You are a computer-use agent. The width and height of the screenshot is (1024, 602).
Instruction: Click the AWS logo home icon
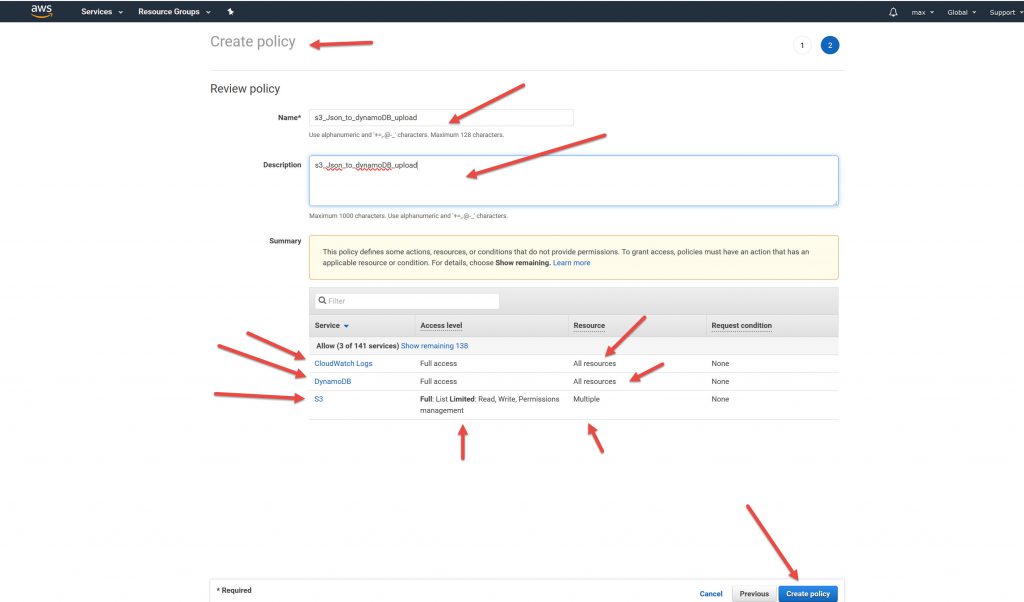[x=41, y=11]
